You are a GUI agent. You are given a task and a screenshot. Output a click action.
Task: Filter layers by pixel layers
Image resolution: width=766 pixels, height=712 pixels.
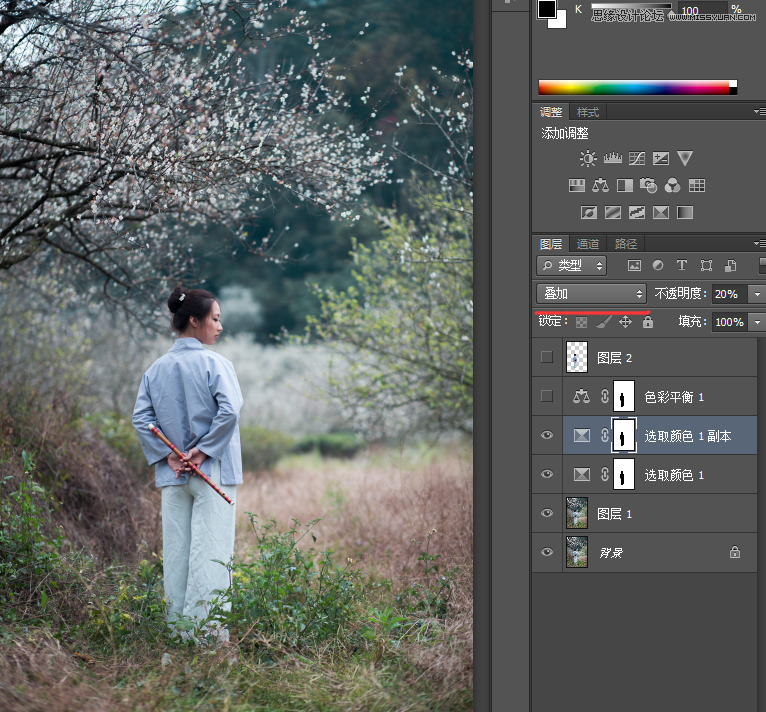pos(634,265)
